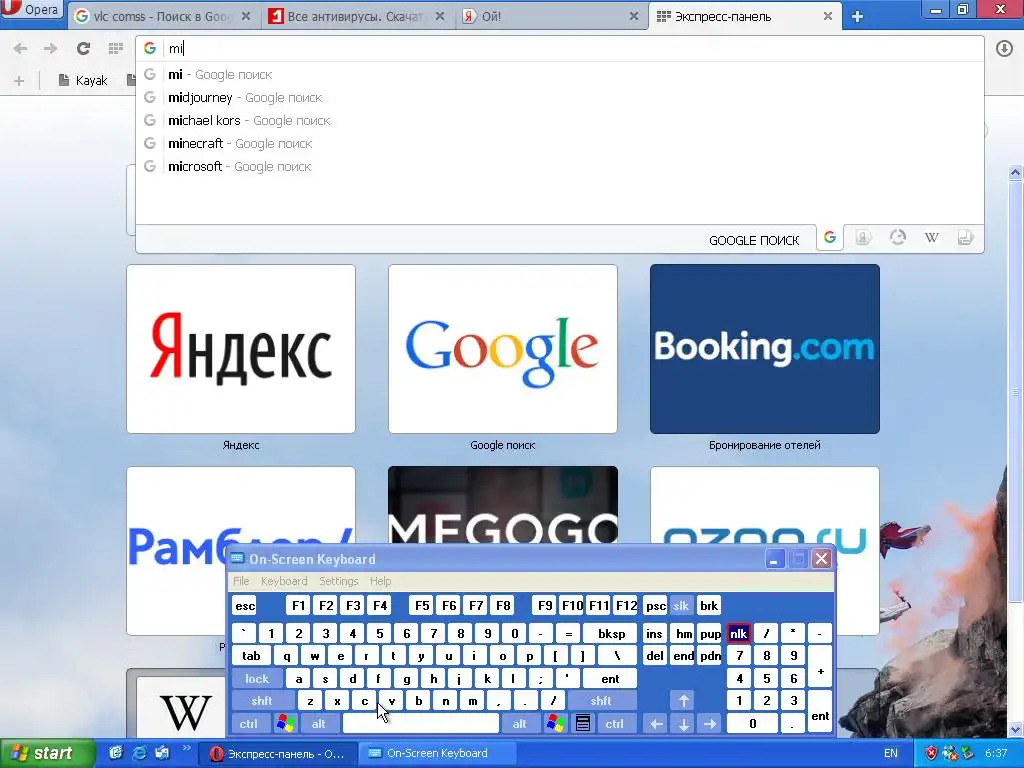Toggle the left alt key
The image size is (1024, 768).
click(x=319, y=724)
